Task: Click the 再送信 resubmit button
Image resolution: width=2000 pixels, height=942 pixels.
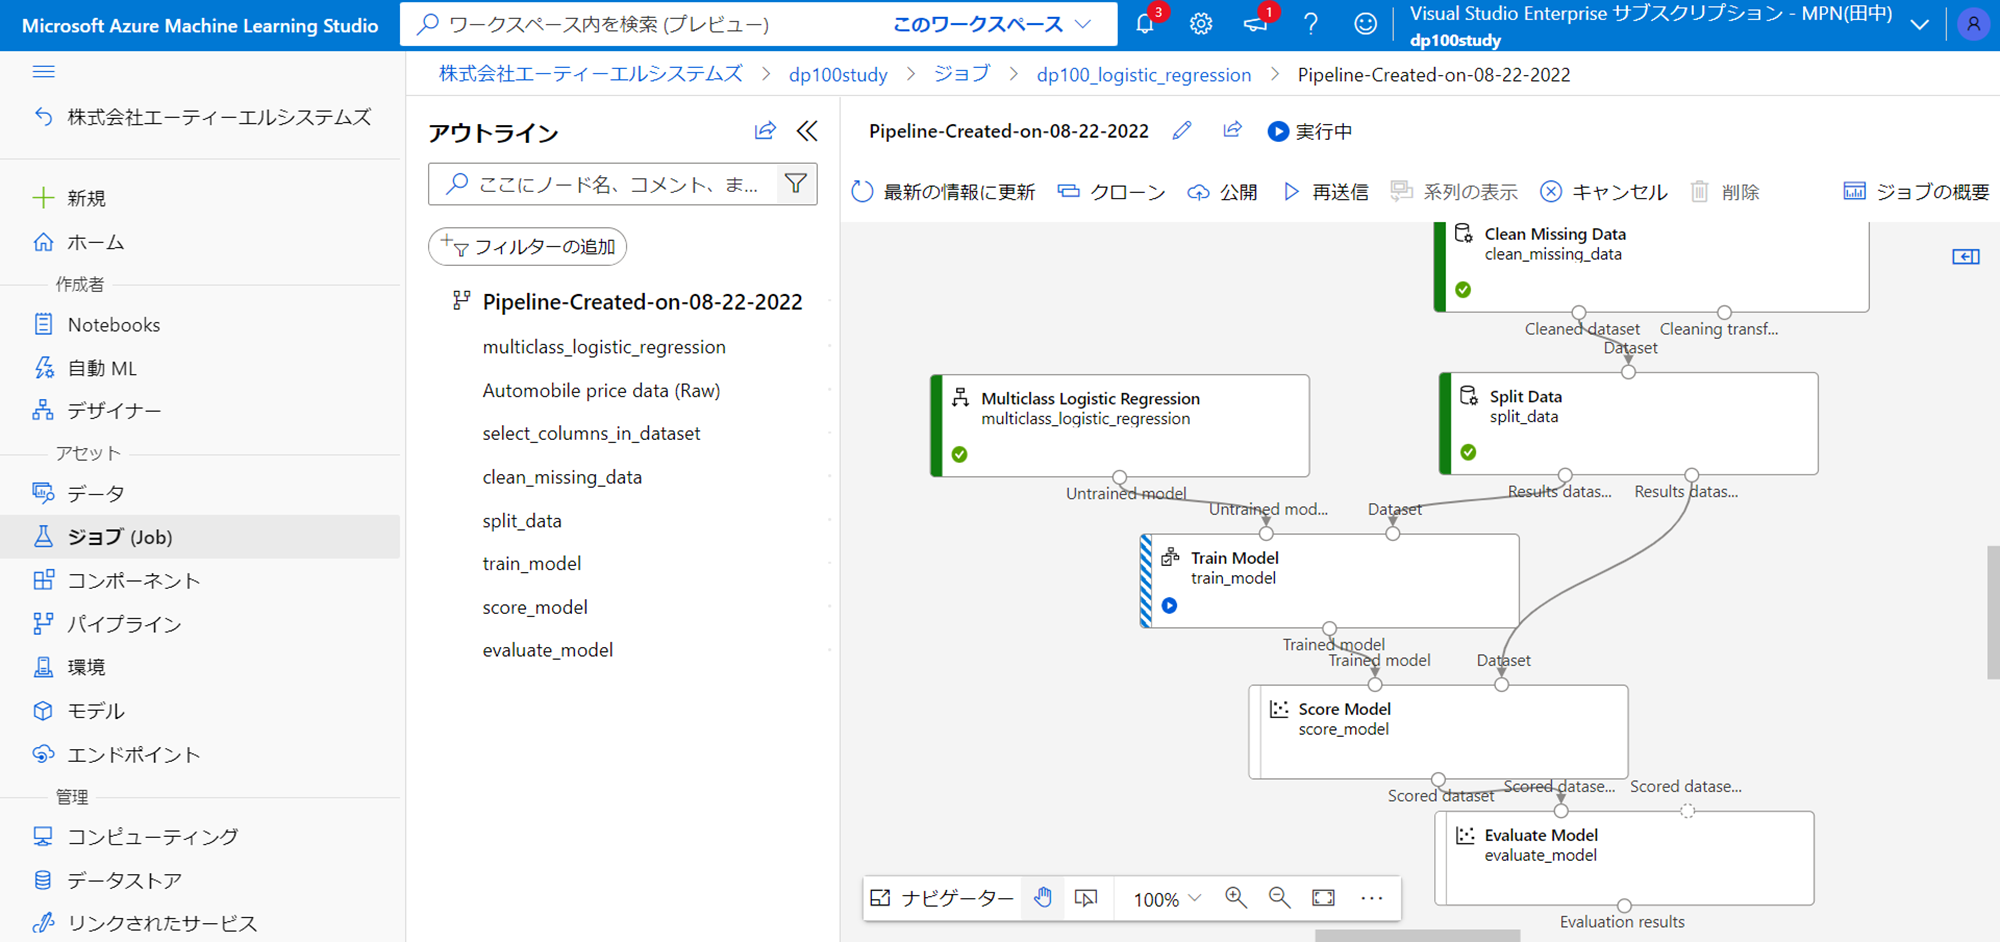Action: [1325, 192]
